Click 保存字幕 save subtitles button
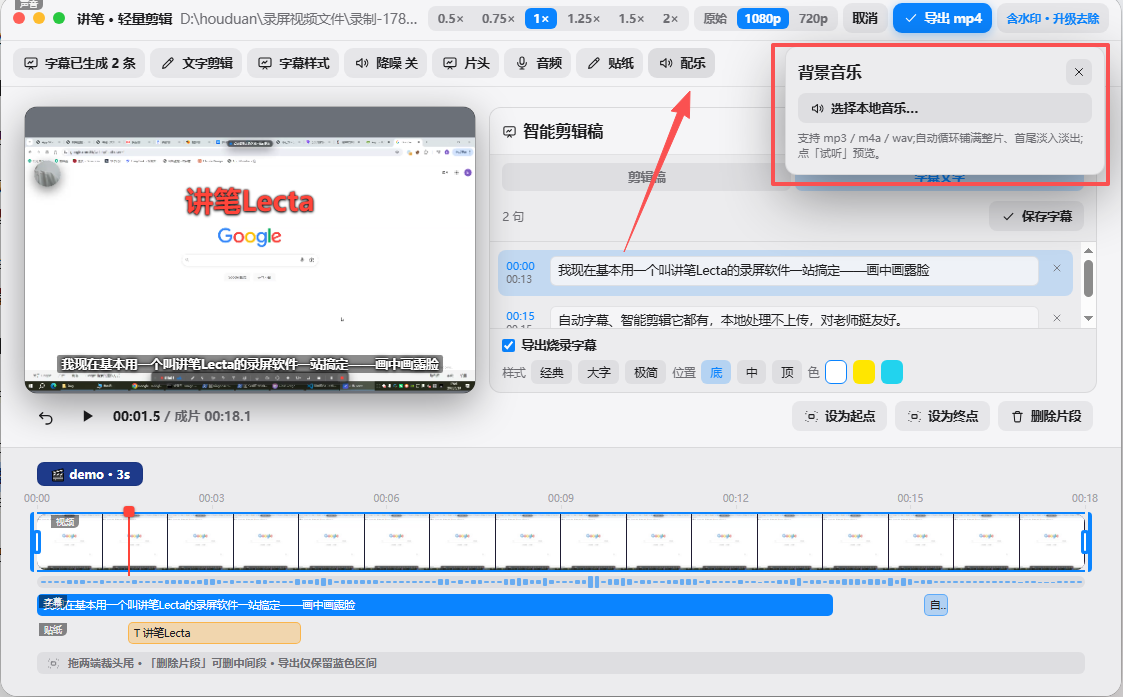1123x697 pixels. 1036,216
